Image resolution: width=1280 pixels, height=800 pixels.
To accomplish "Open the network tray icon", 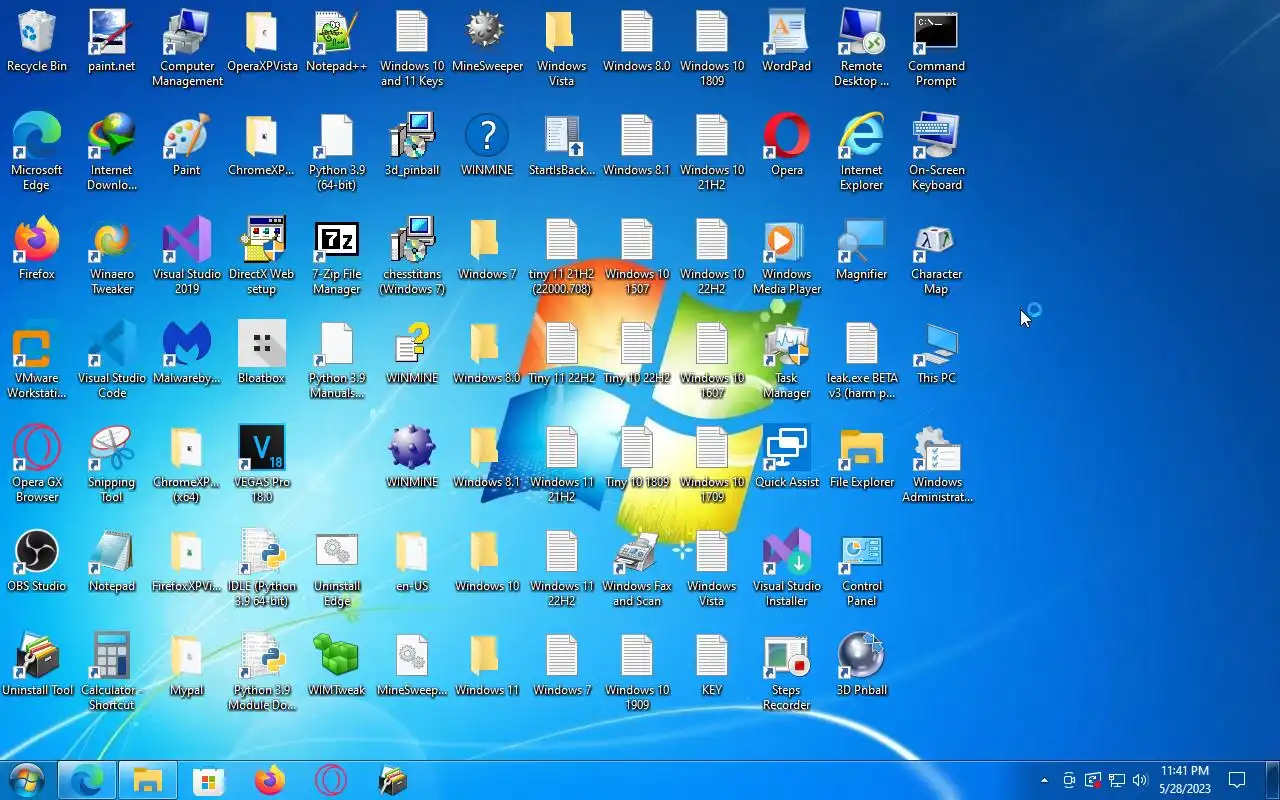I will [x=1116, y=780].
